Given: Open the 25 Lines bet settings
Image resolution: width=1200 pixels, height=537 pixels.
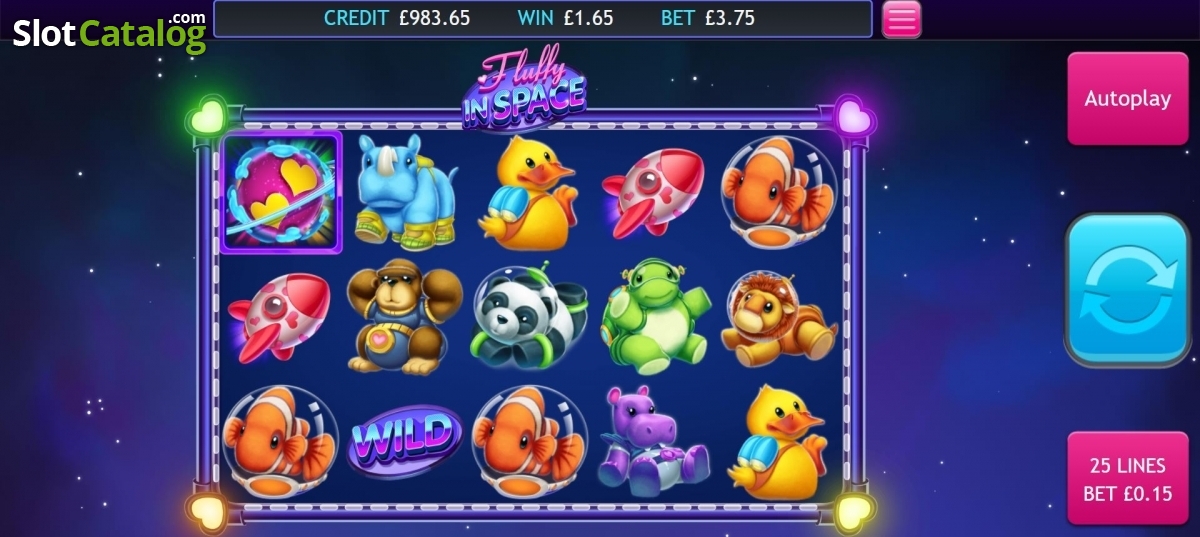Looking at the screenshot, I should [x=1128, y=479].
